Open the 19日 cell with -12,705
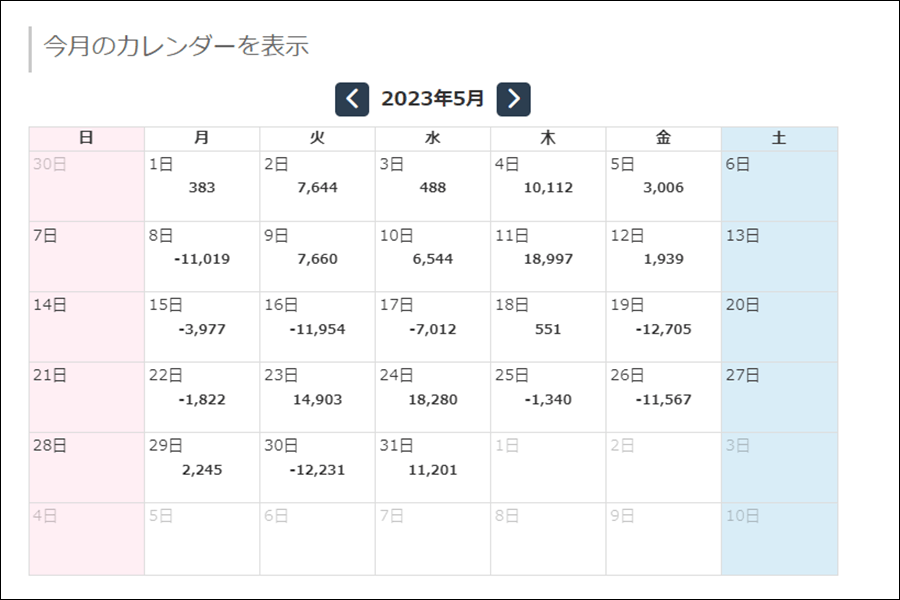Screen dimensions: 900x600 pos(664,327)
